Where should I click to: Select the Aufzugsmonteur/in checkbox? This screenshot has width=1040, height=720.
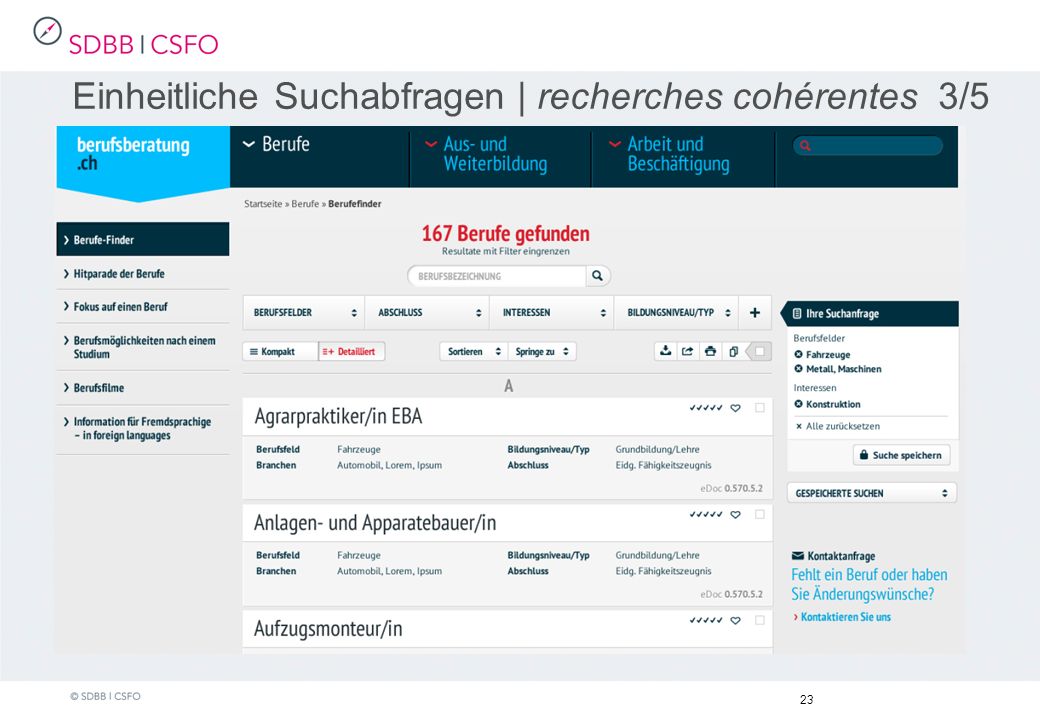point(760,621)
